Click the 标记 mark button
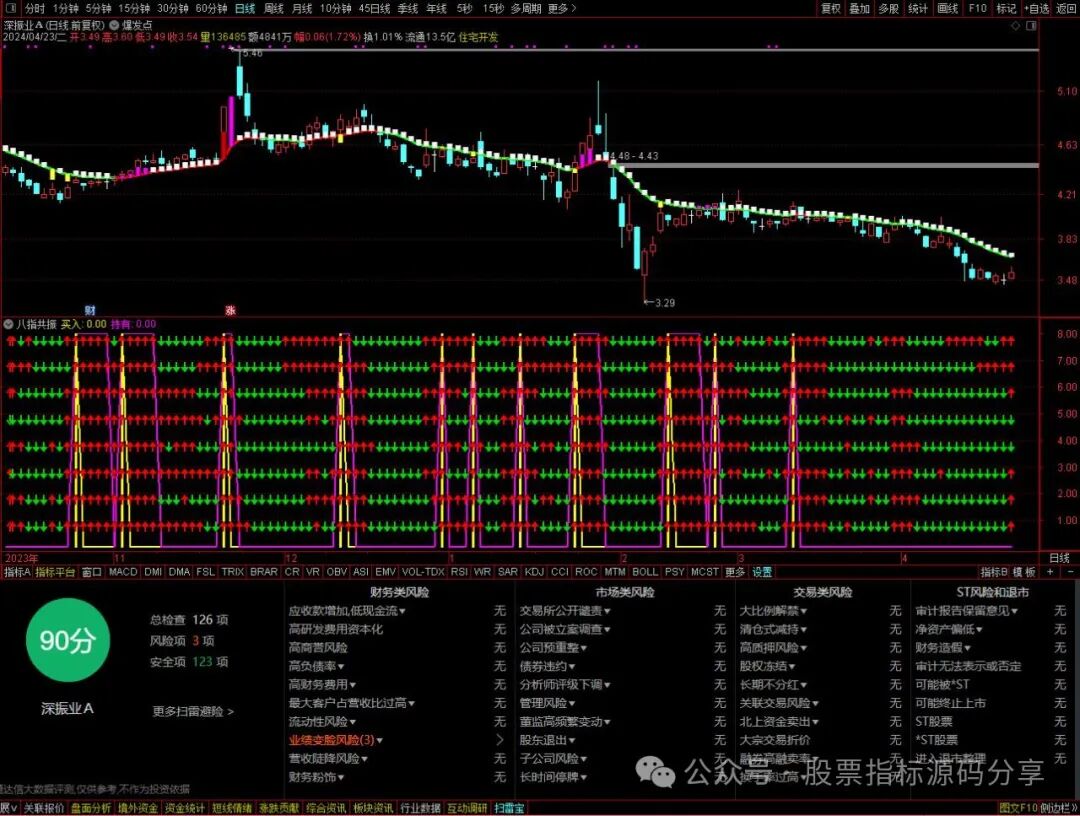This screenshot has width=1080, height=816. (x=1006, y=8)
